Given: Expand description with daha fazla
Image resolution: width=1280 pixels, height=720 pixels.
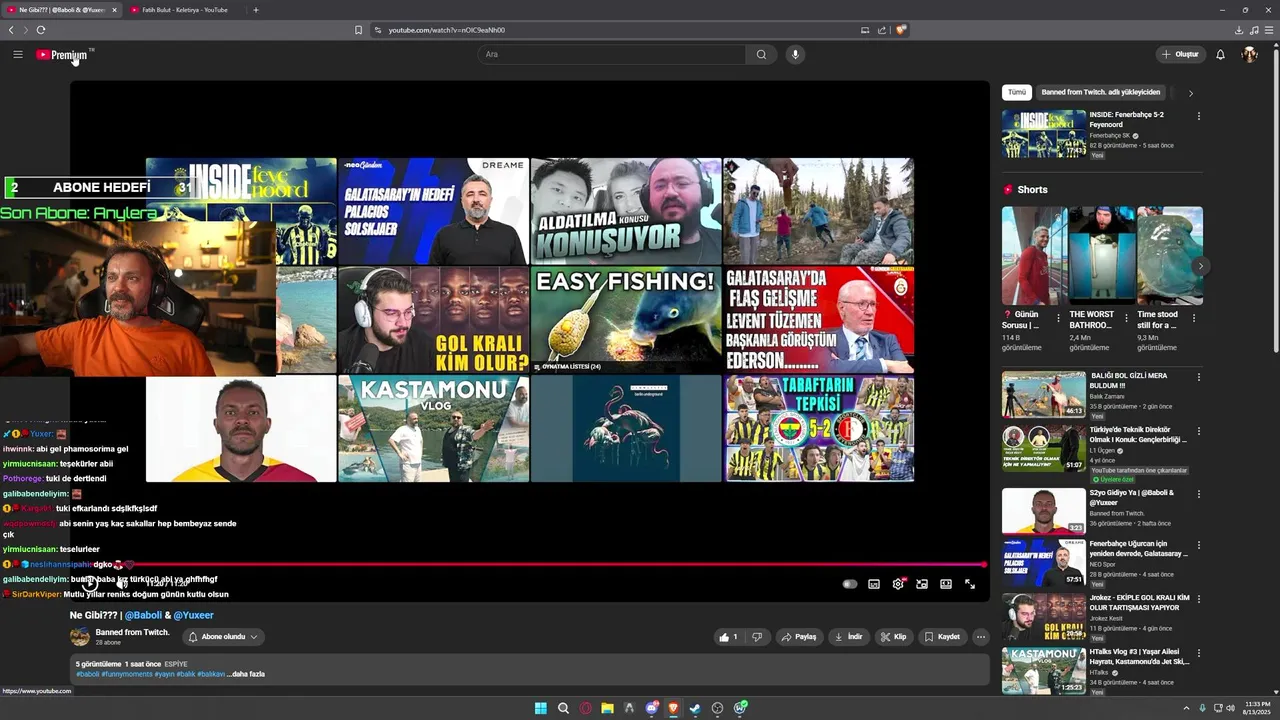Looking at the screenshot, I should tap(246, 674).
